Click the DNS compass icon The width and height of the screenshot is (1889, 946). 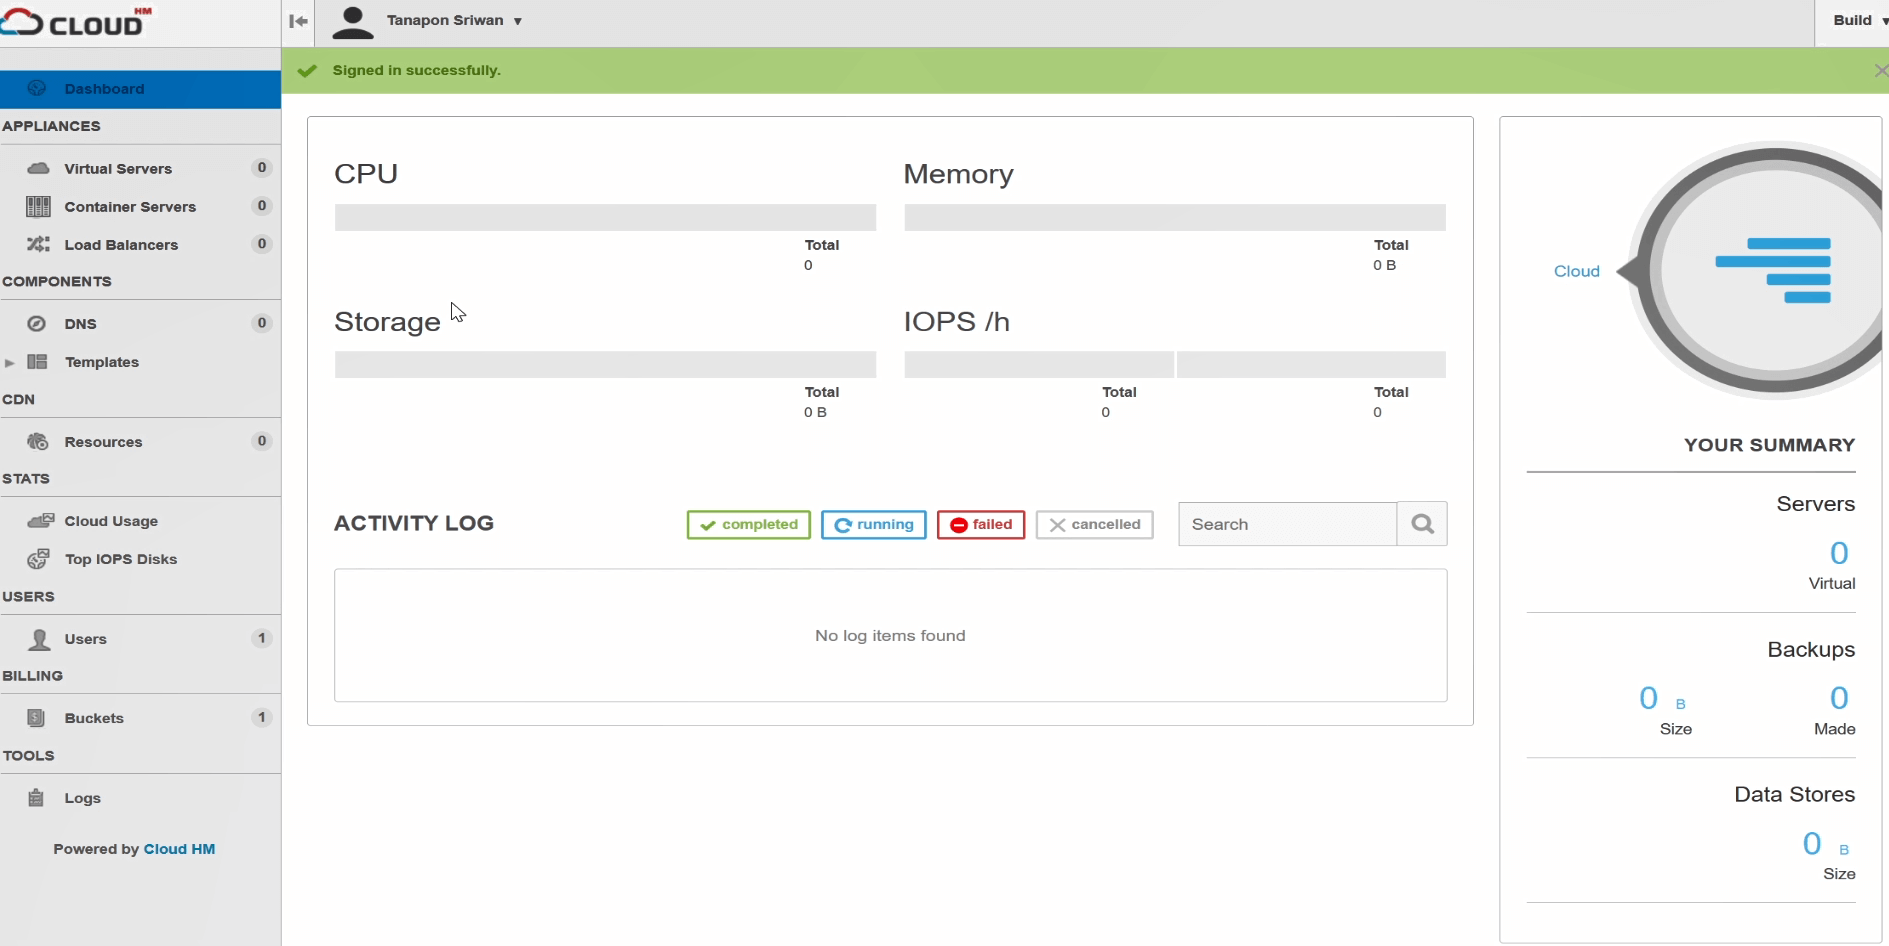coord(37,324)
